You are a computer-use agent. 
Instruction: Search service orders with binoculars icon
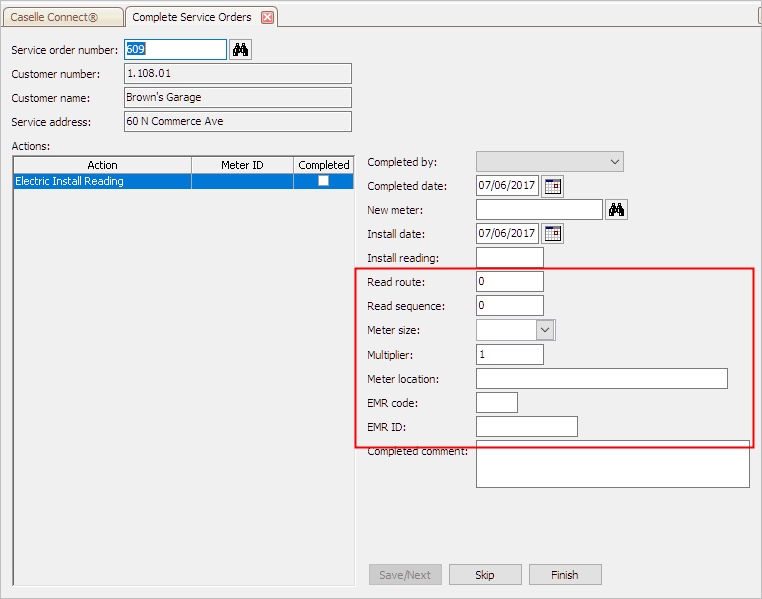[x=240, y=50]
